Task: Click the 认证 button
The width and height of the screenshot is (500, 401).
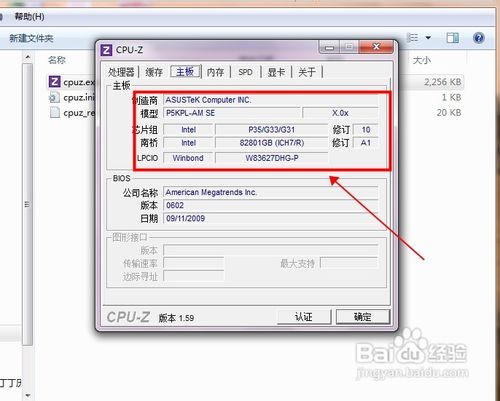Action: coord(304,316)
